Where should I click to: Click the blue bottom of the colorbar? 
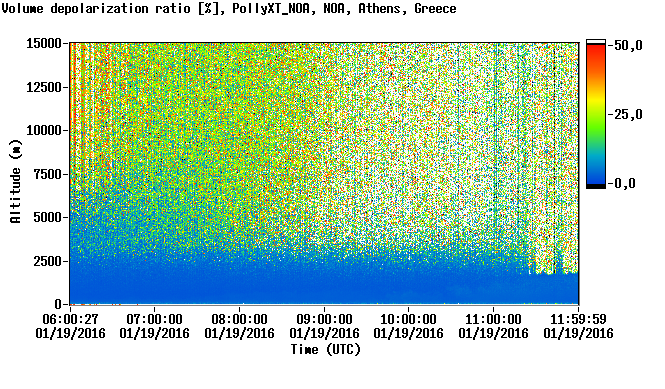(x=596, y=178)
